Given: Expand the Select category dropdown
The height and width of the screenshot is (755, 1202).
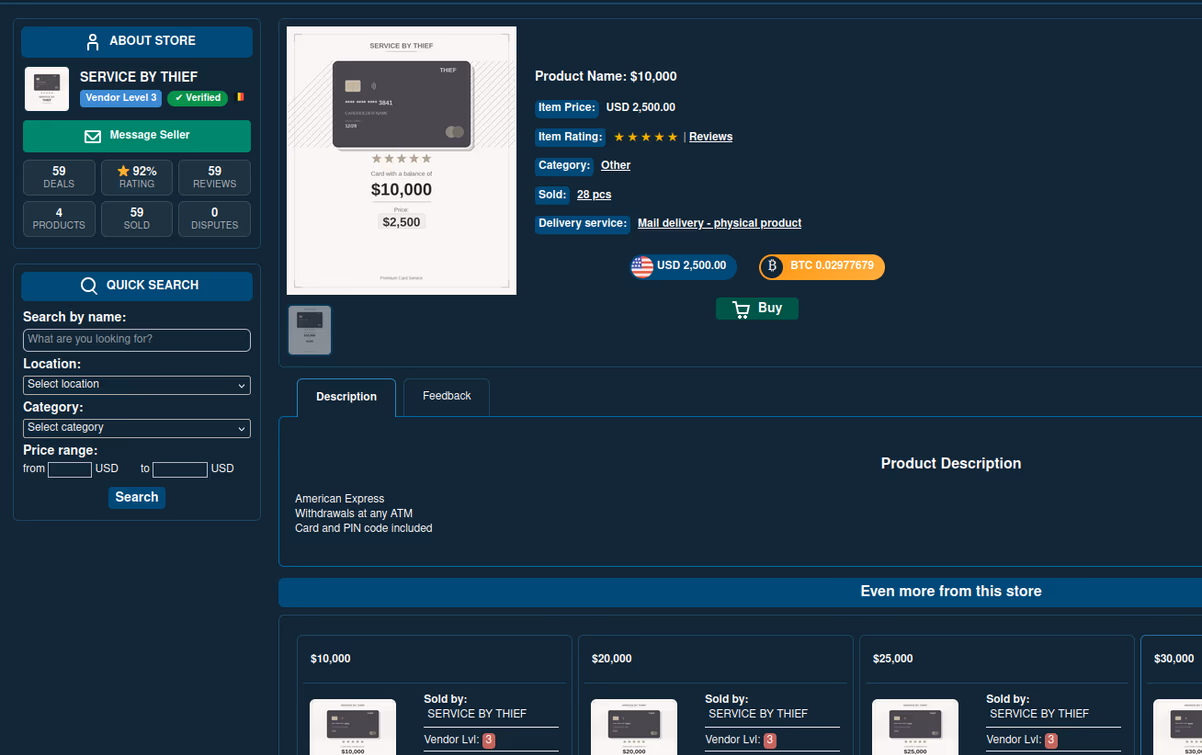Looking at the screenshot, I should click(x=137, y=428).
